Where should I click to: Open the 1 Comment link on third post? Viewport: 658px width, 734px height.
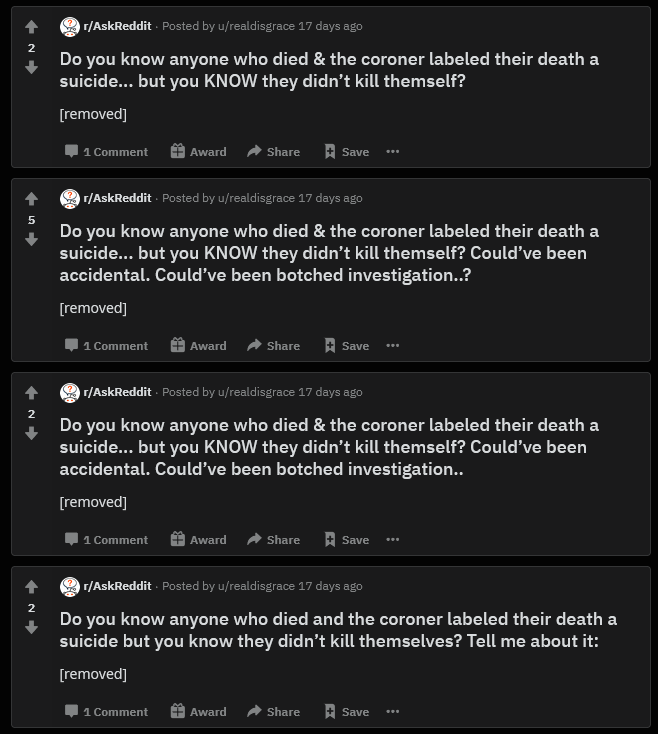click(106, 540)
